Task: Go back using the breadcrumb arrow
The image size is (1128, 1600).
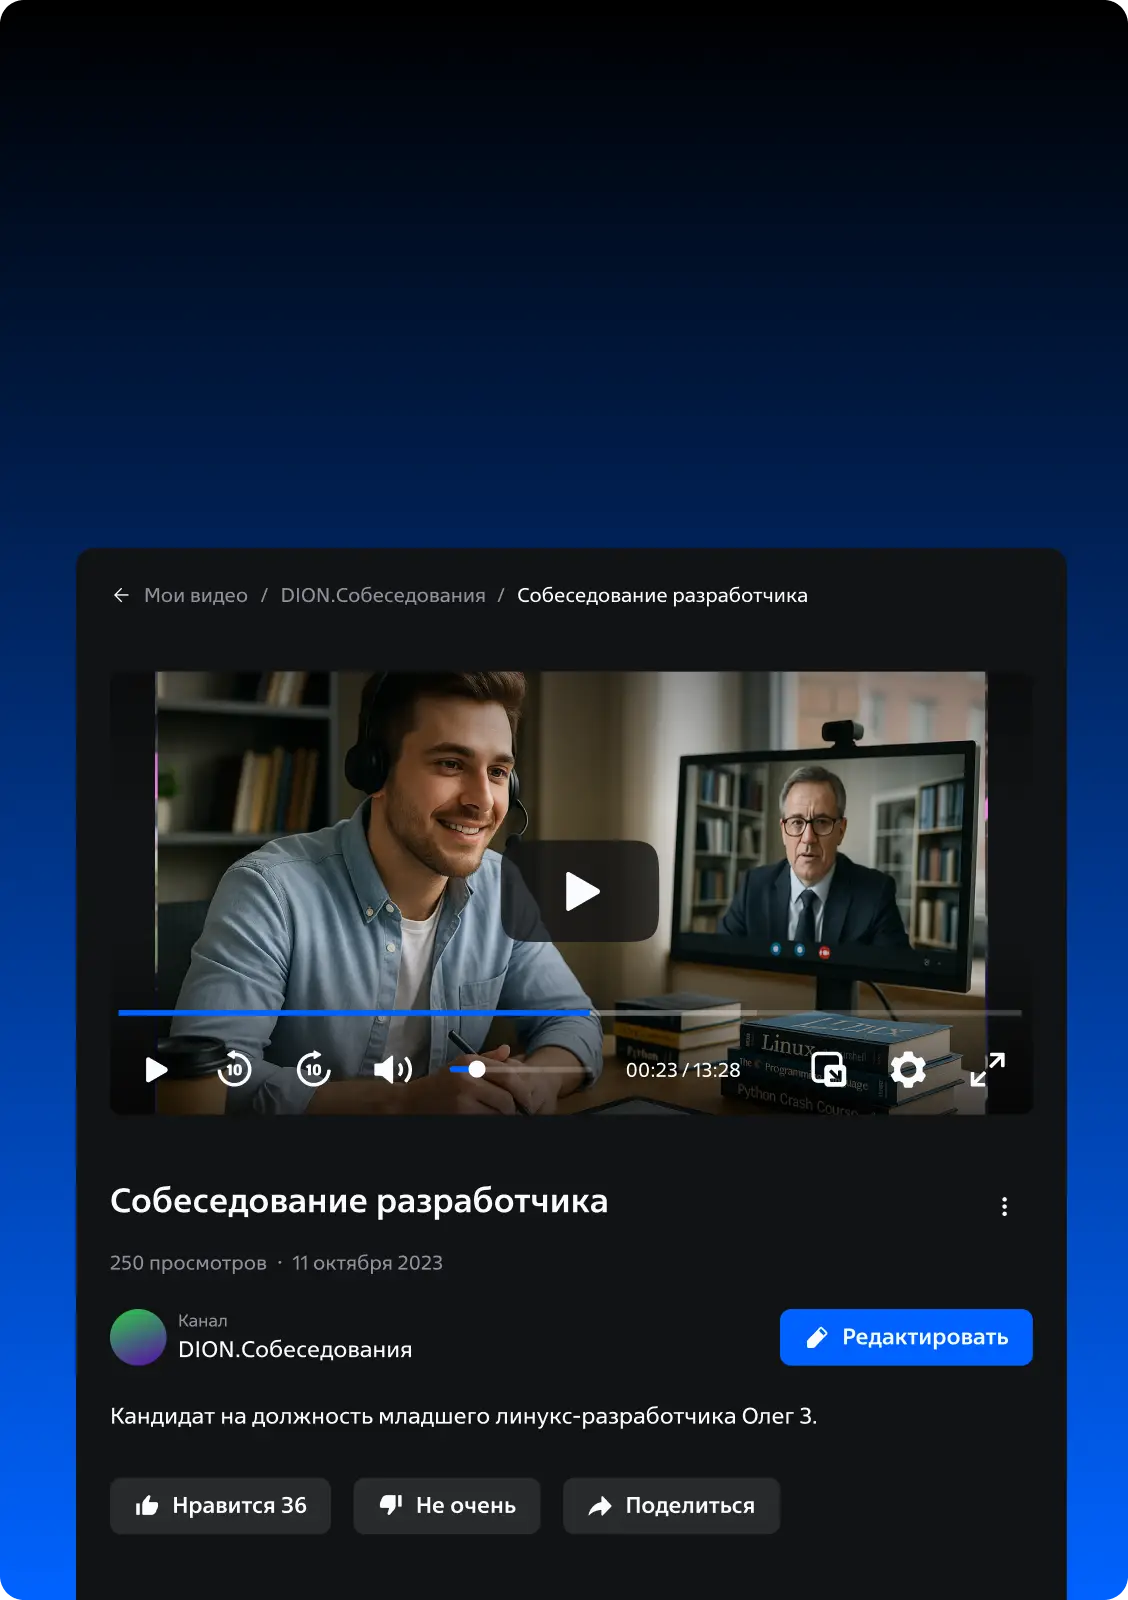Action: [x=121, y=595]
